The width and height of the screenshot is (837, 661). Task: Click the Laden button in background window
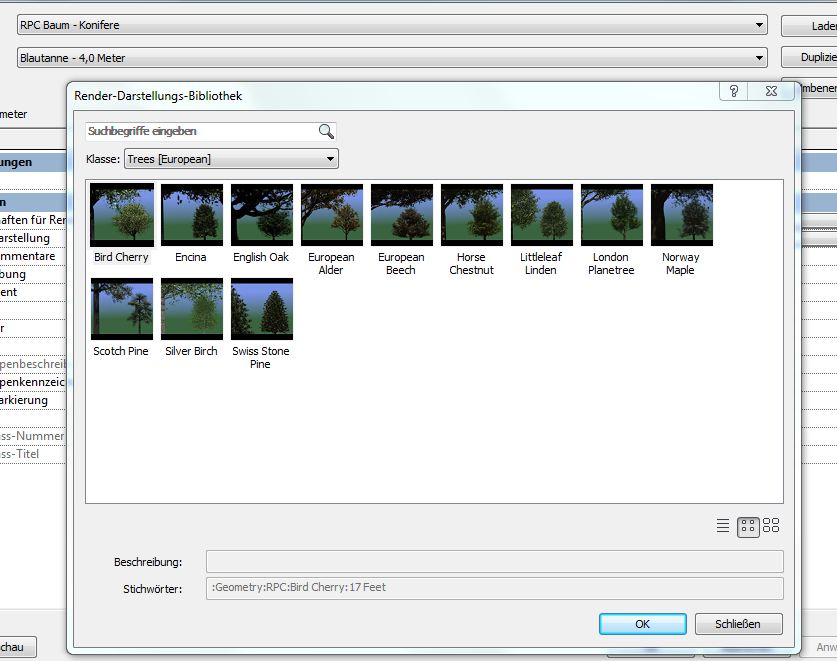809,26
